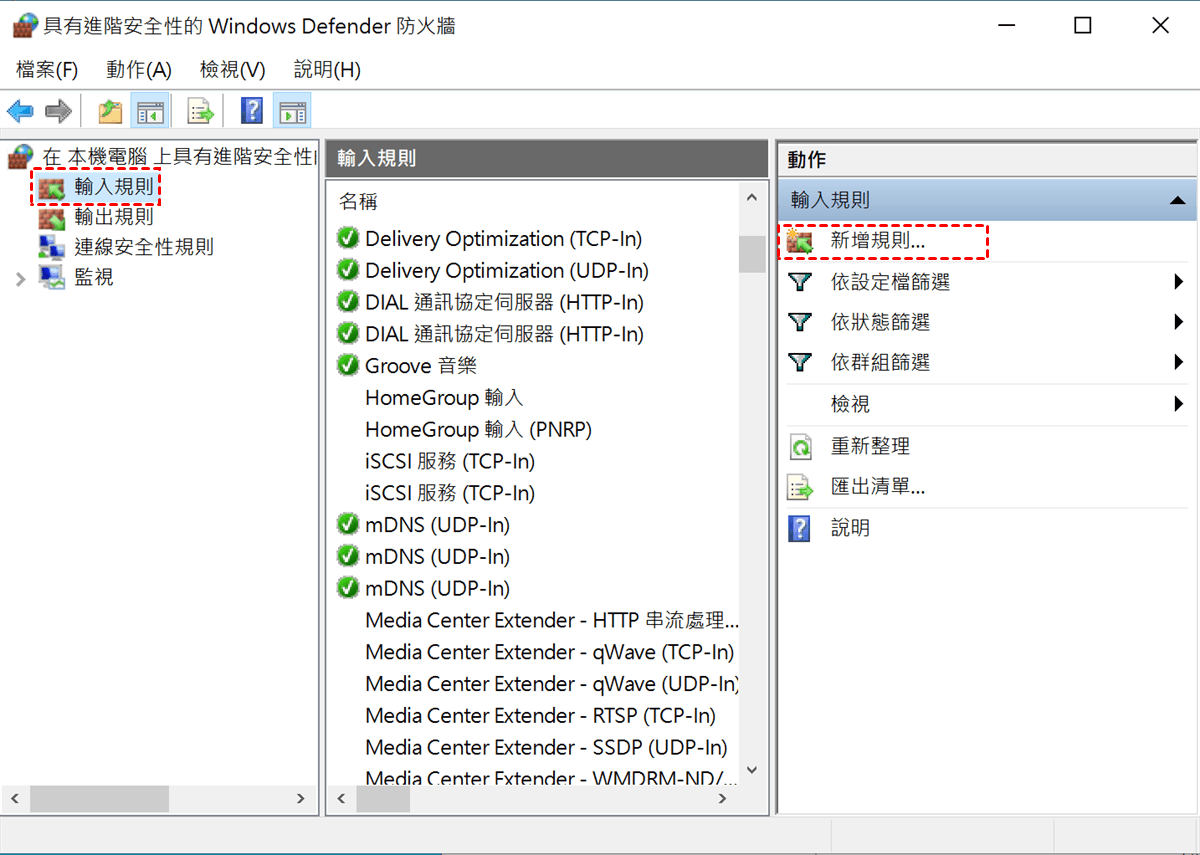Toggle the Action pane toolbar icon
Viewport: 1200px width, 855px height.
(x=291, y=111)
